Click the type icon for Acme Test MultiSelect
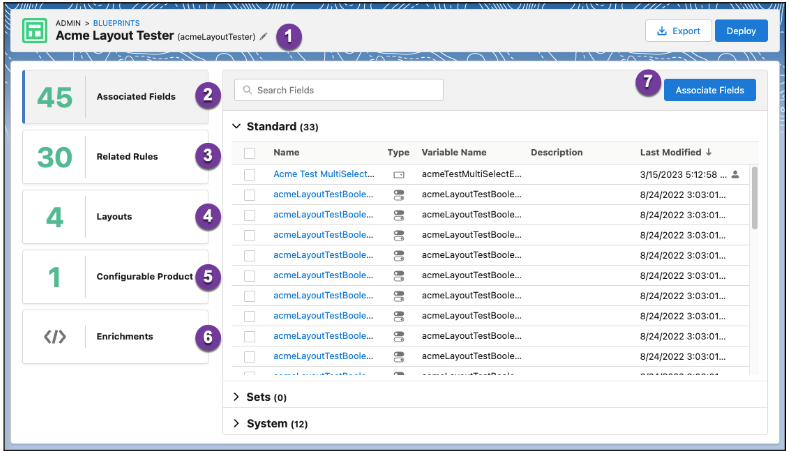 (399, 175)
